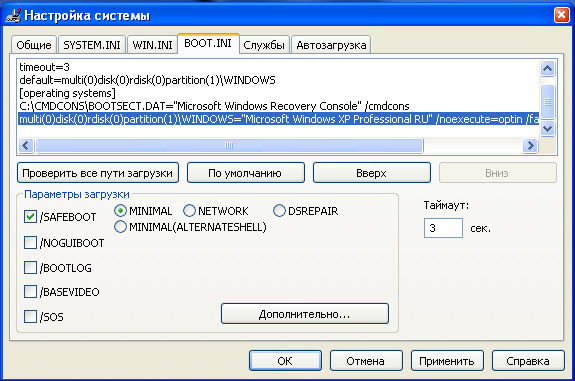Open the WIN.INI tab
The width and height of the screenshot is (575, 381).
coord(152,45)
